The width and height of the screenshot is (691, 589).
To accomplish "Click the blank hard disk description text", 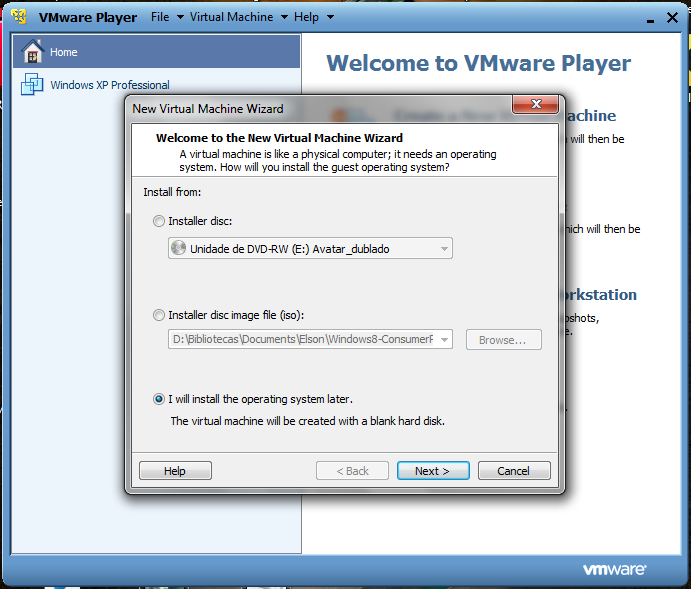I will point(308,421).
